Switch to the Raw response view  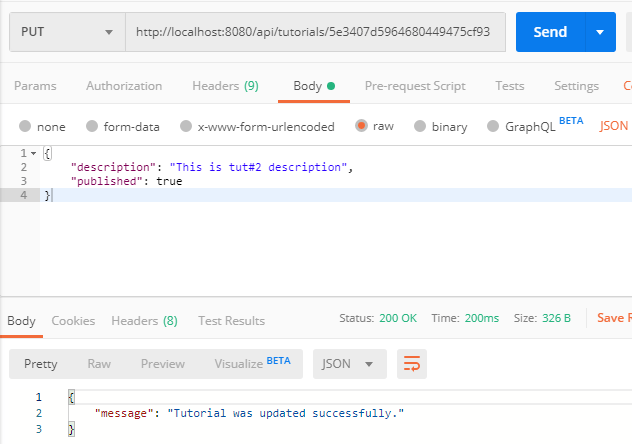click(99, 364)
